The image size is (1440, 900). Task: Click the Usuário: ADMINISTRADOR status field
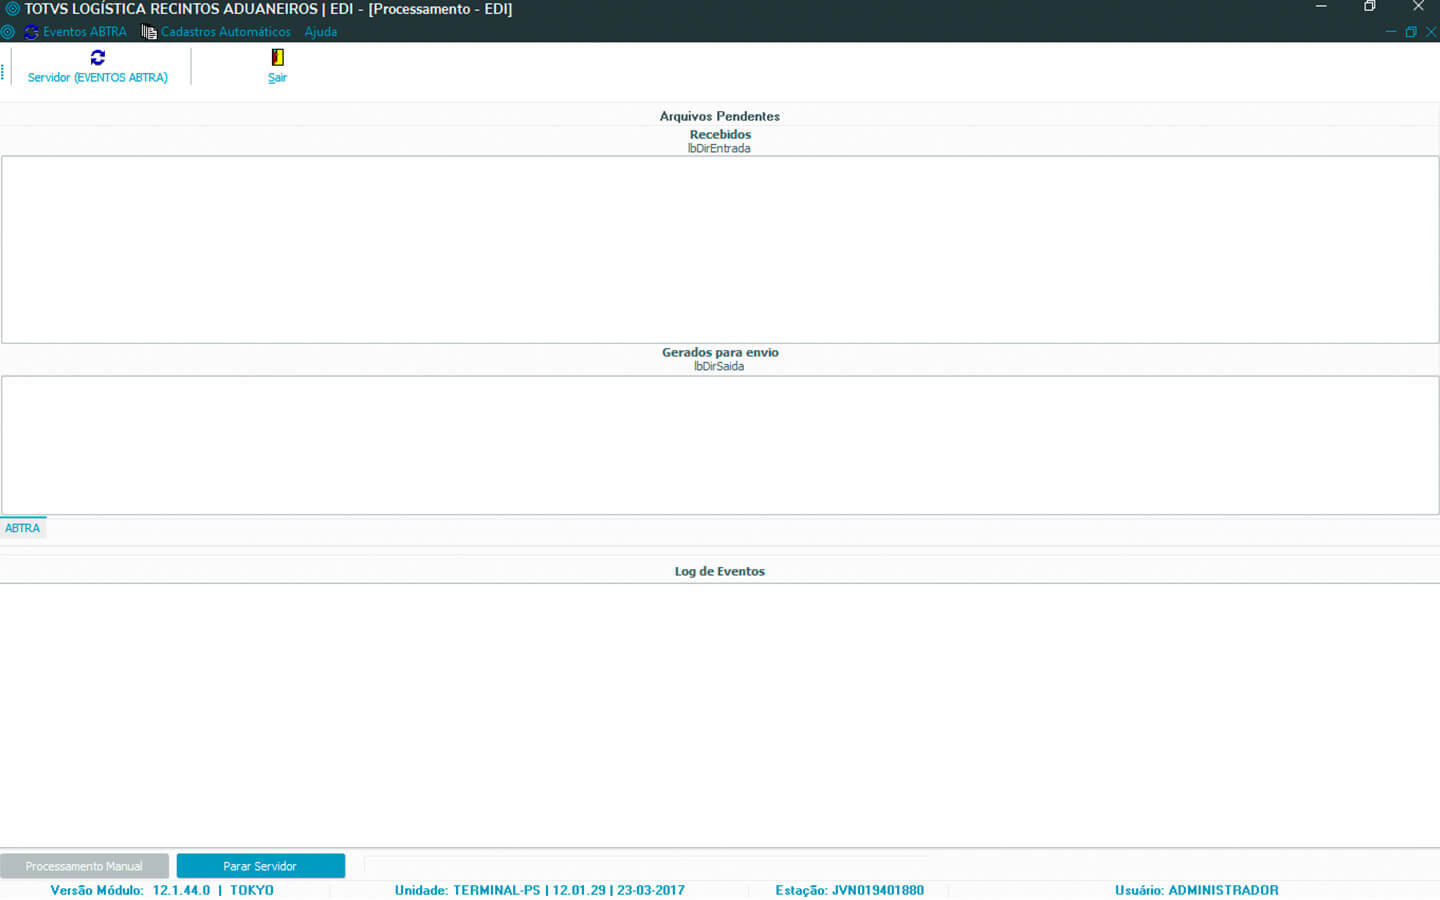(x=1196, y=890)
